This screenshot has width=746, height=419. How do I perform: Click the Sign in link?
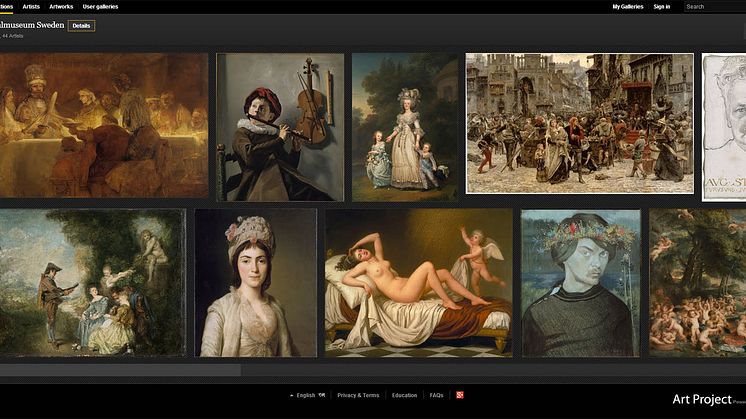pos(661,7)
